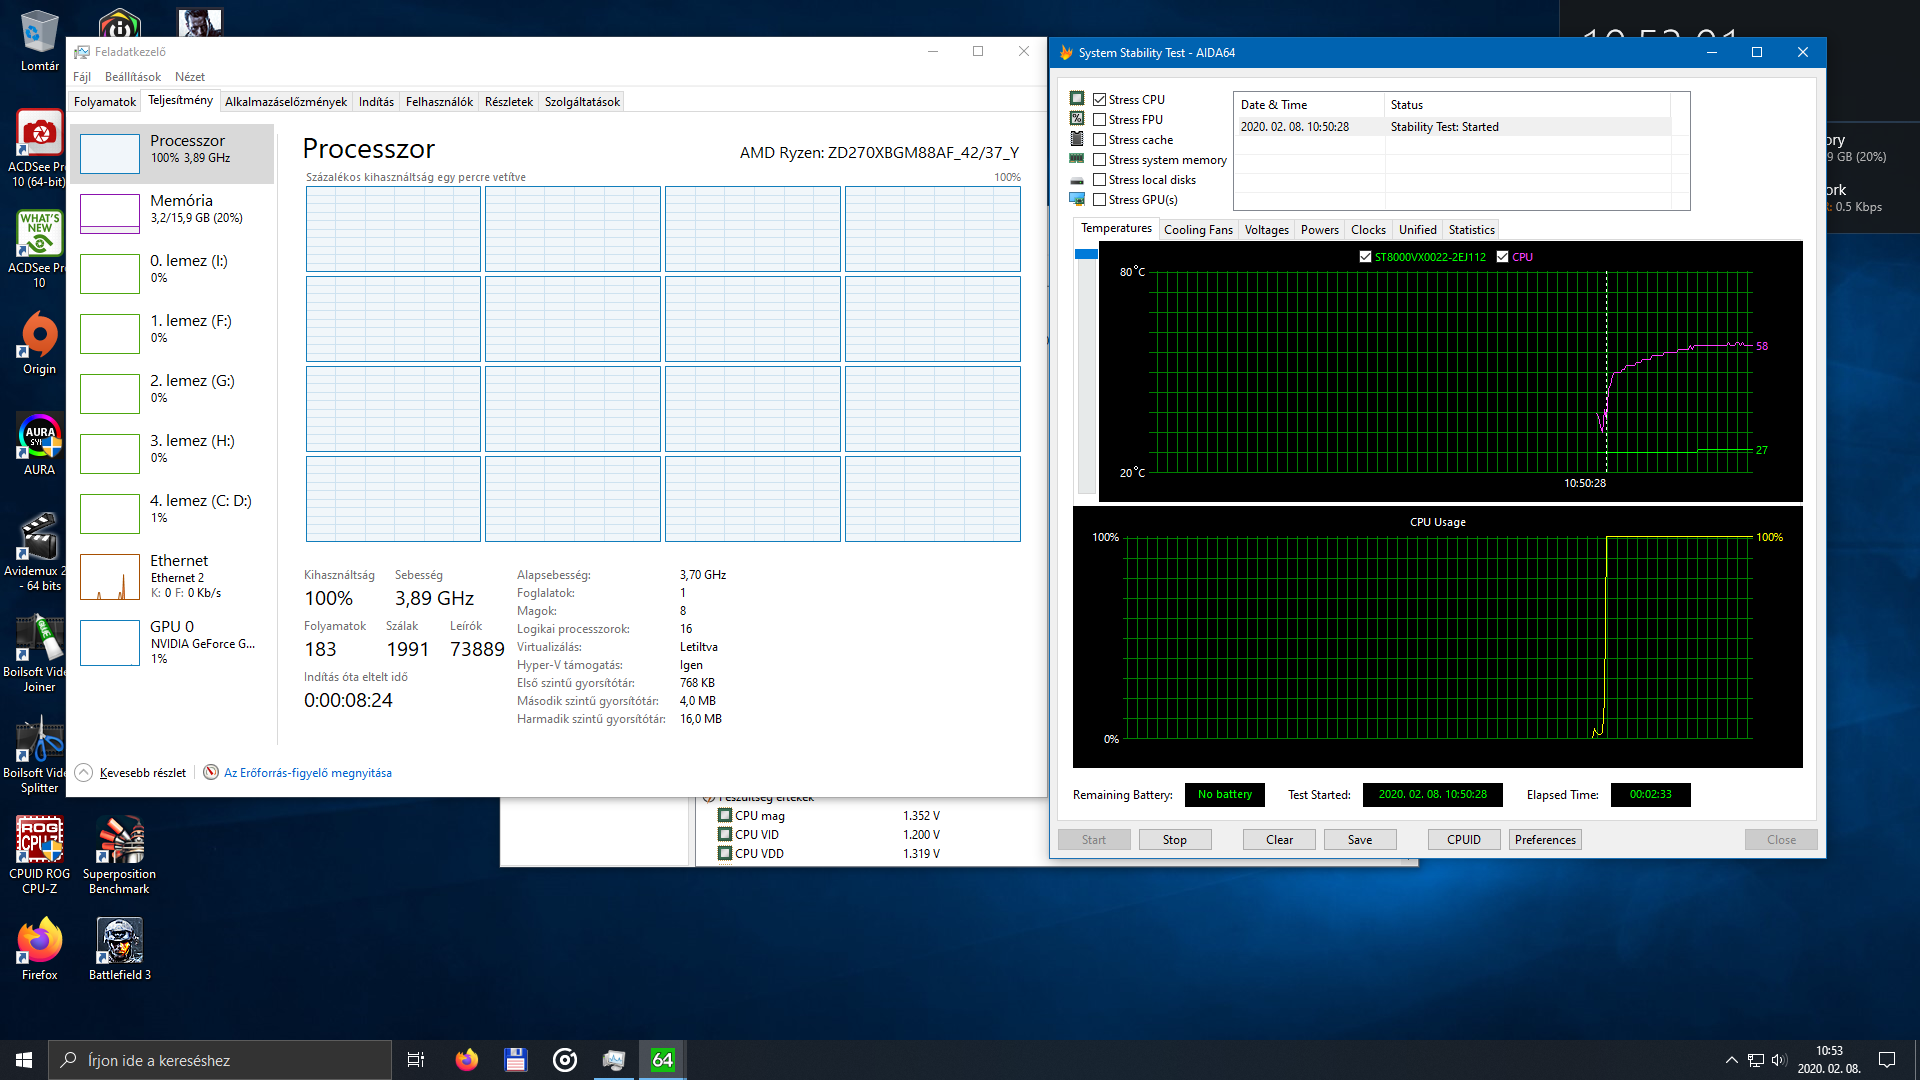Click the memory icon beside Stress system memory
Screen dimensions: 1920x1080
pos(1077,159)
